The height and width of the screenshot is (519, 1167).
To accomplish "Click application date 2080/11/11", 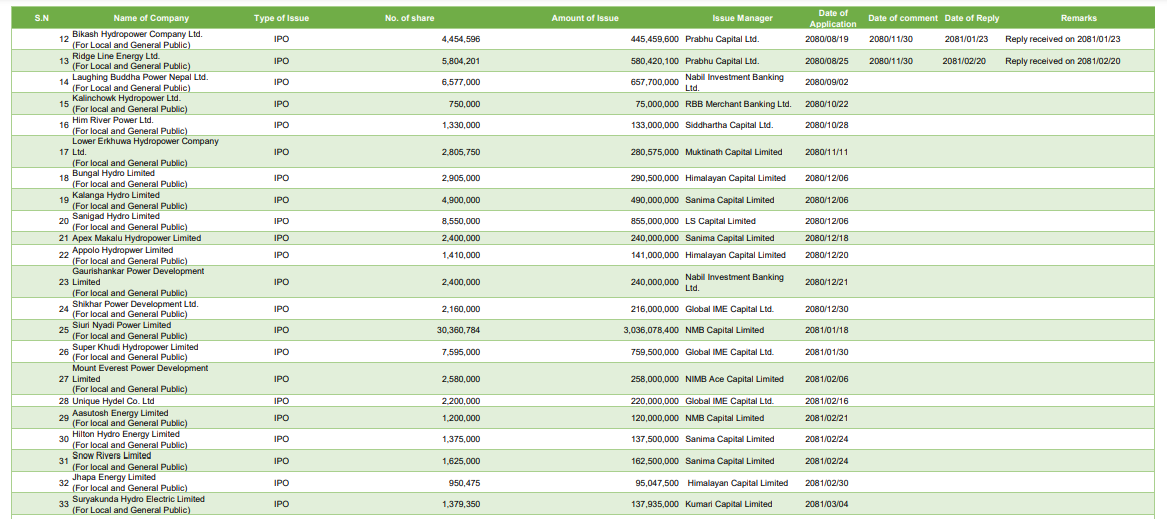I will [827, 152].
